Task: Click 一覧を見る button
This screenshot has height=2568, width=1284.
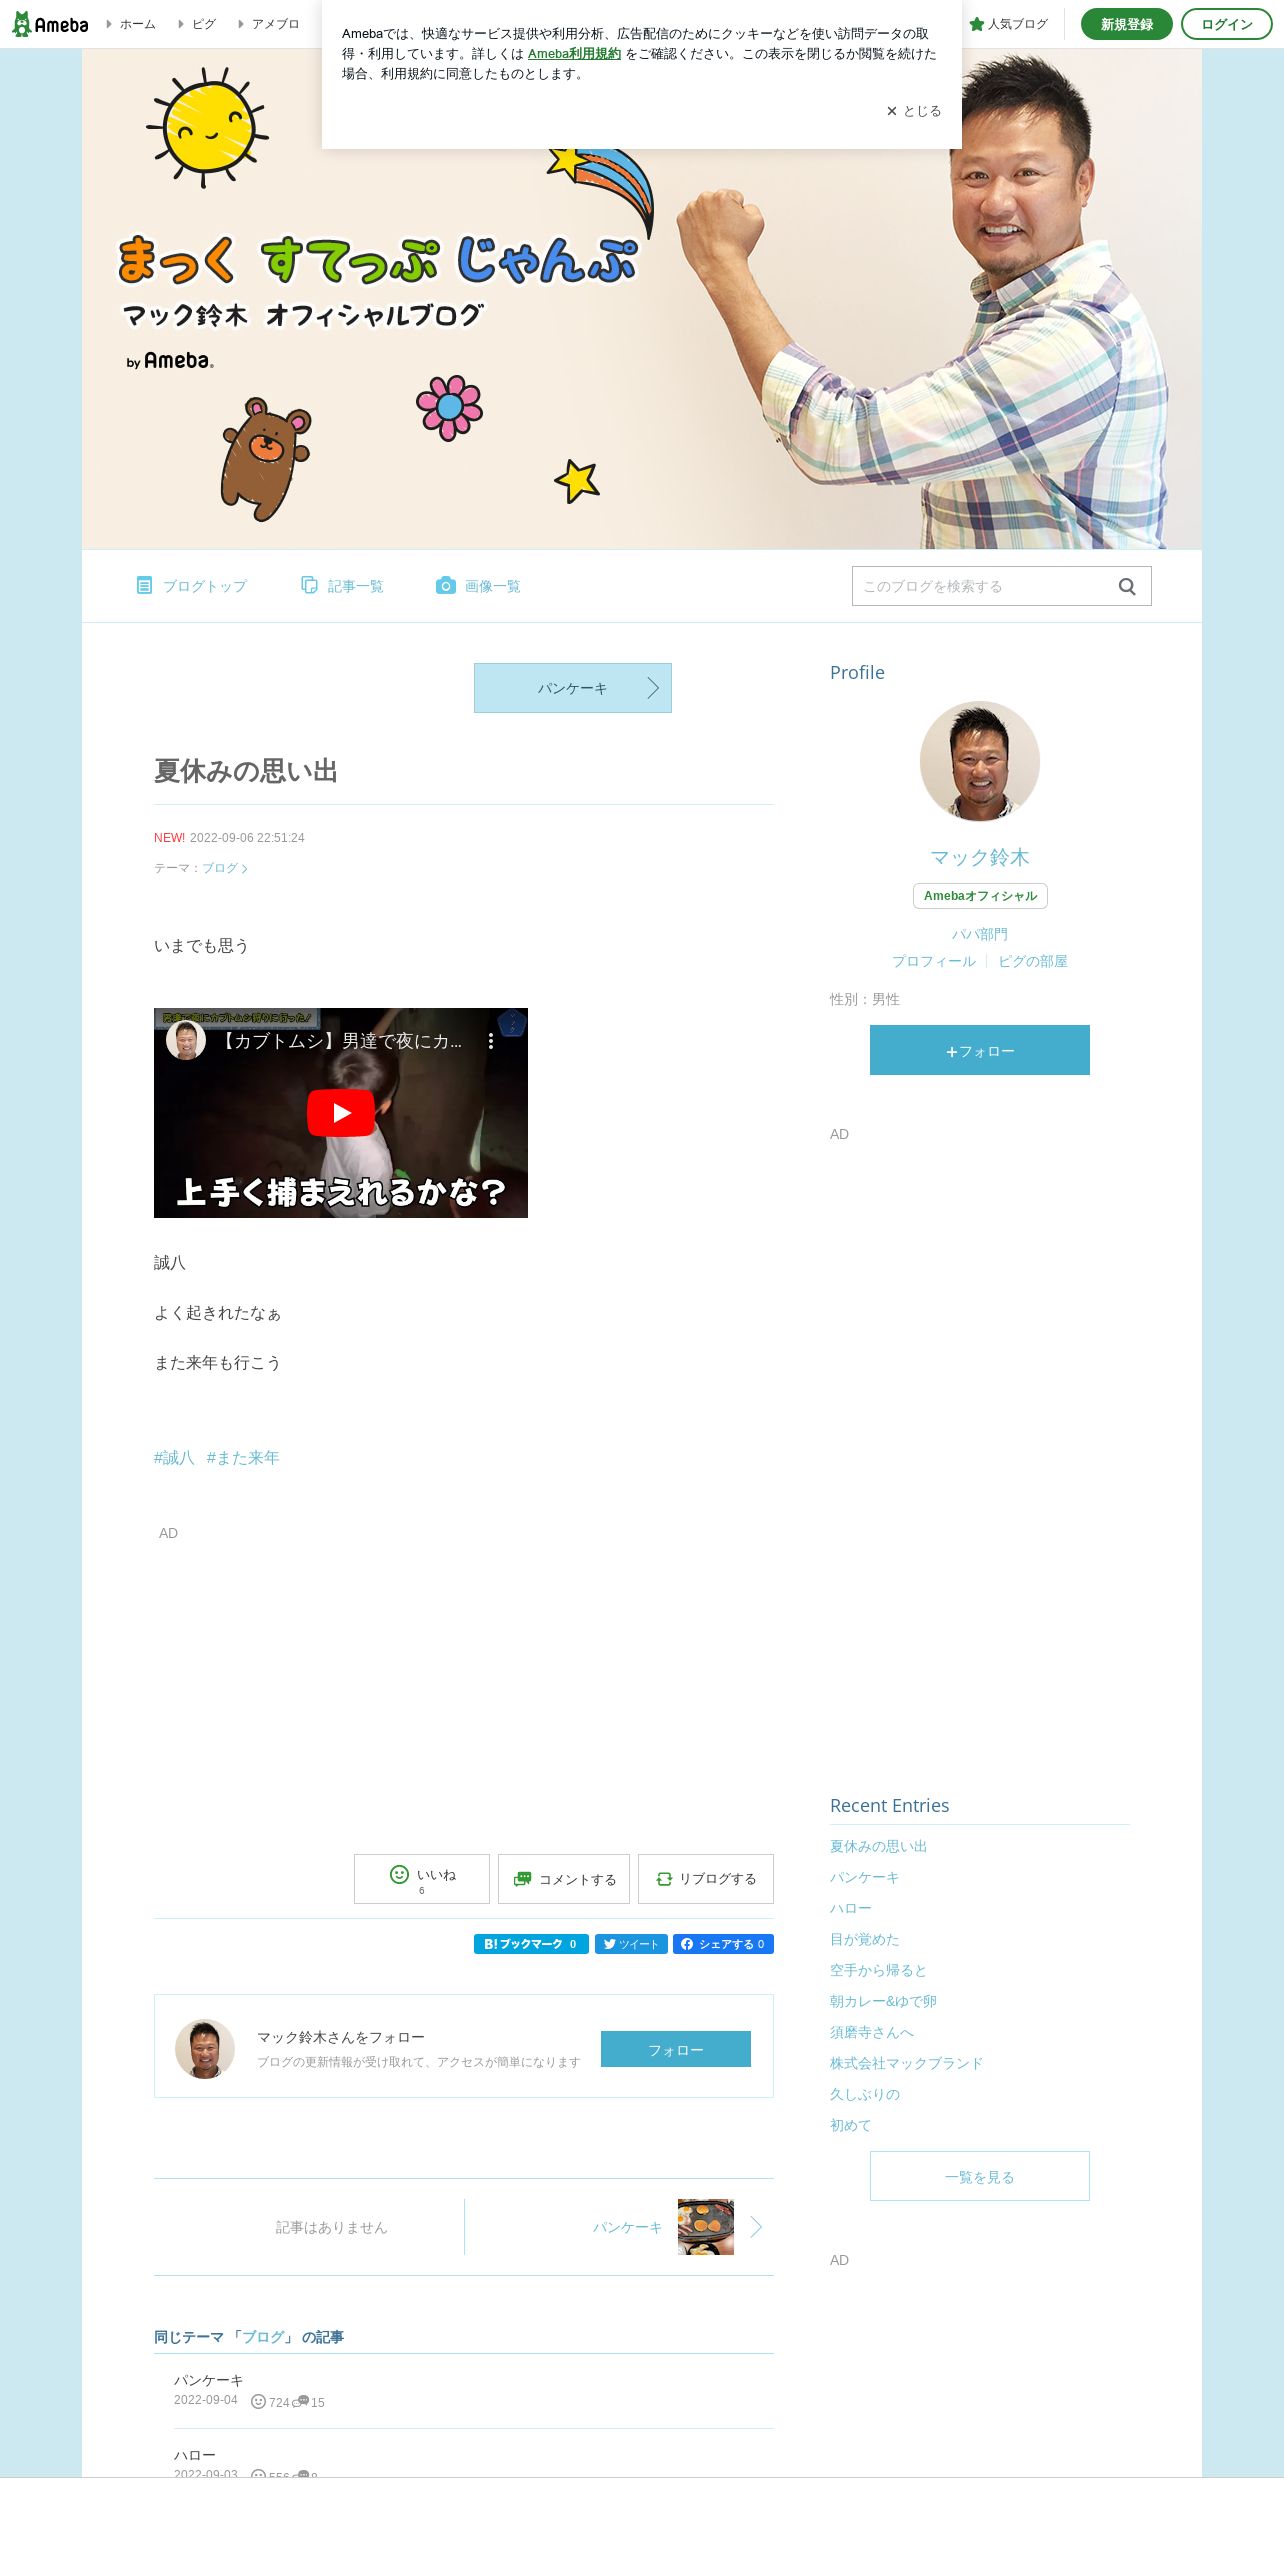Action: pos(980,2176)
